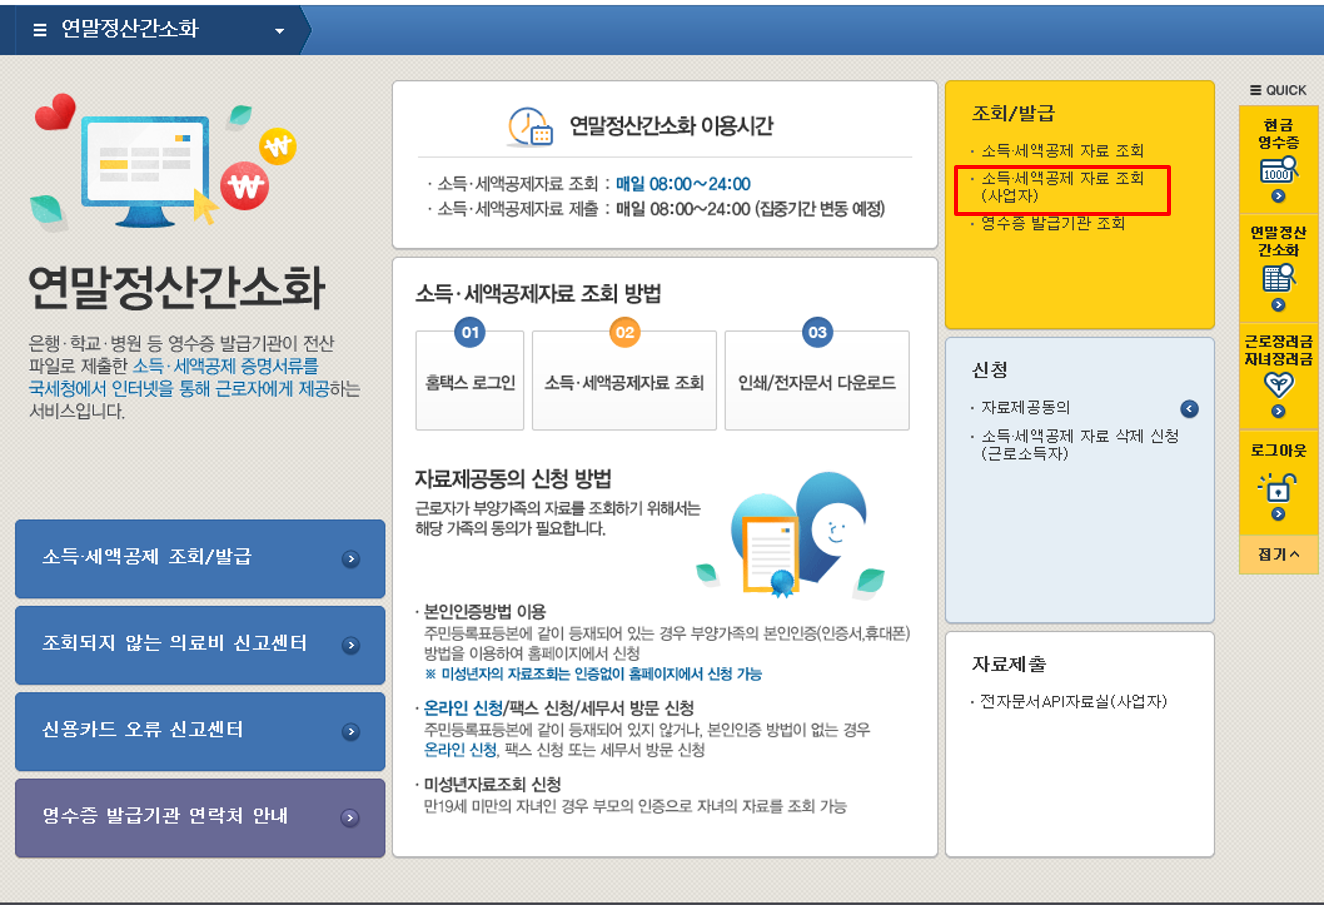Viewport: 1324px width, 905px height.
Task: Click the 로그아웃 padlock icon
Action: pyautogui.click(x=1278, y=487)
